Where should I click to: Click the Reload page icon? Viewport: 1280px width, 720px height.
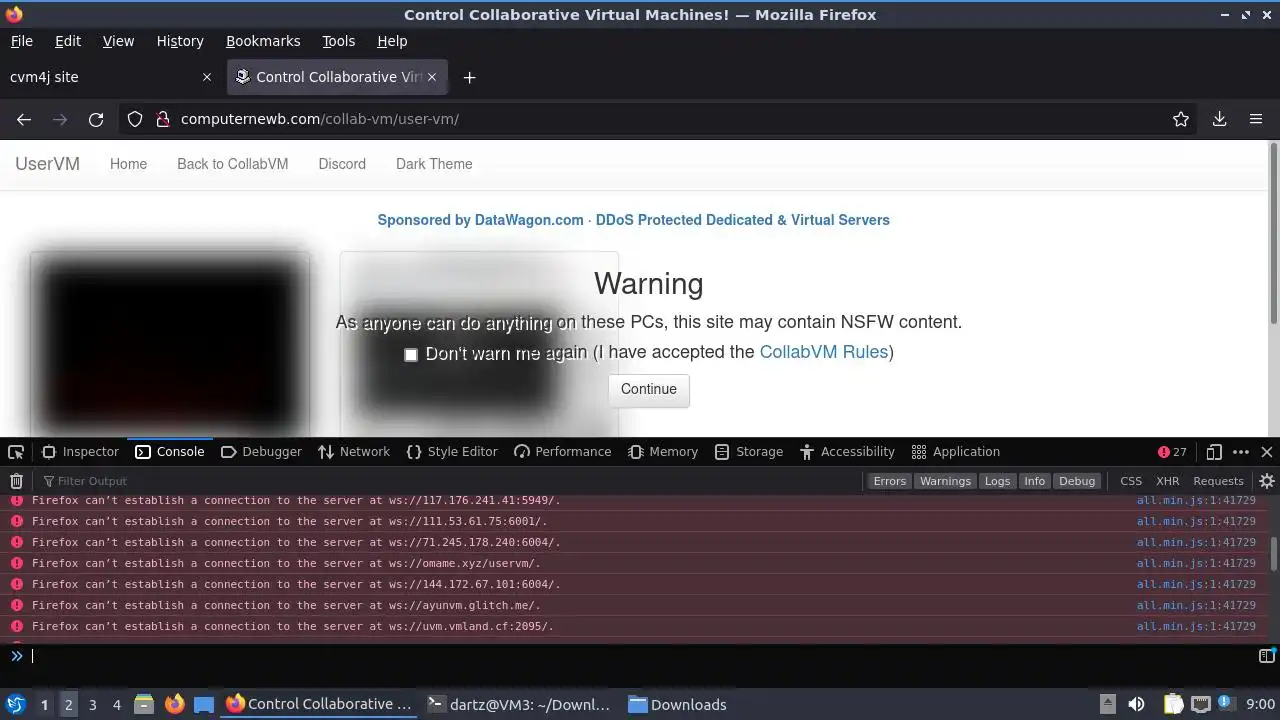pyautogui.click(x=96, y=119)
